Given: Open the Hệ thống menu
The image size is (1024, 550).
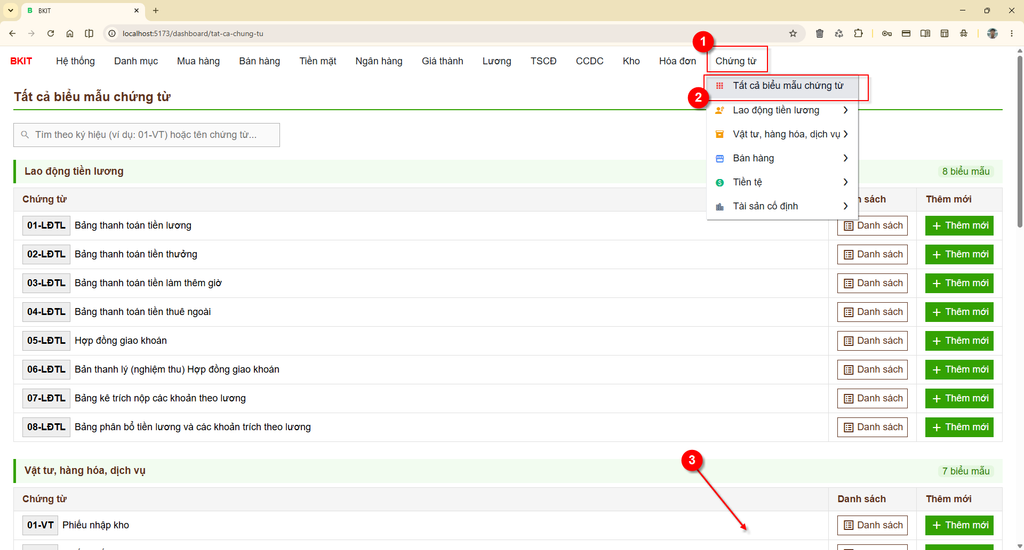Looking at the screenshot, I should [x=75, y=61].
